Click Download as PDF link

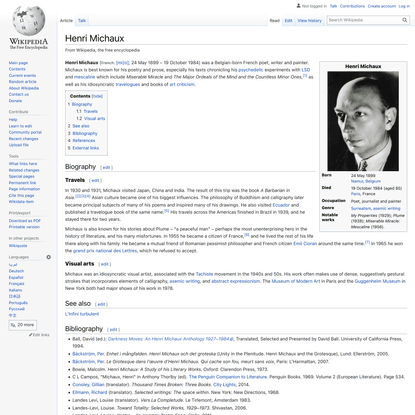coord(25,221)
